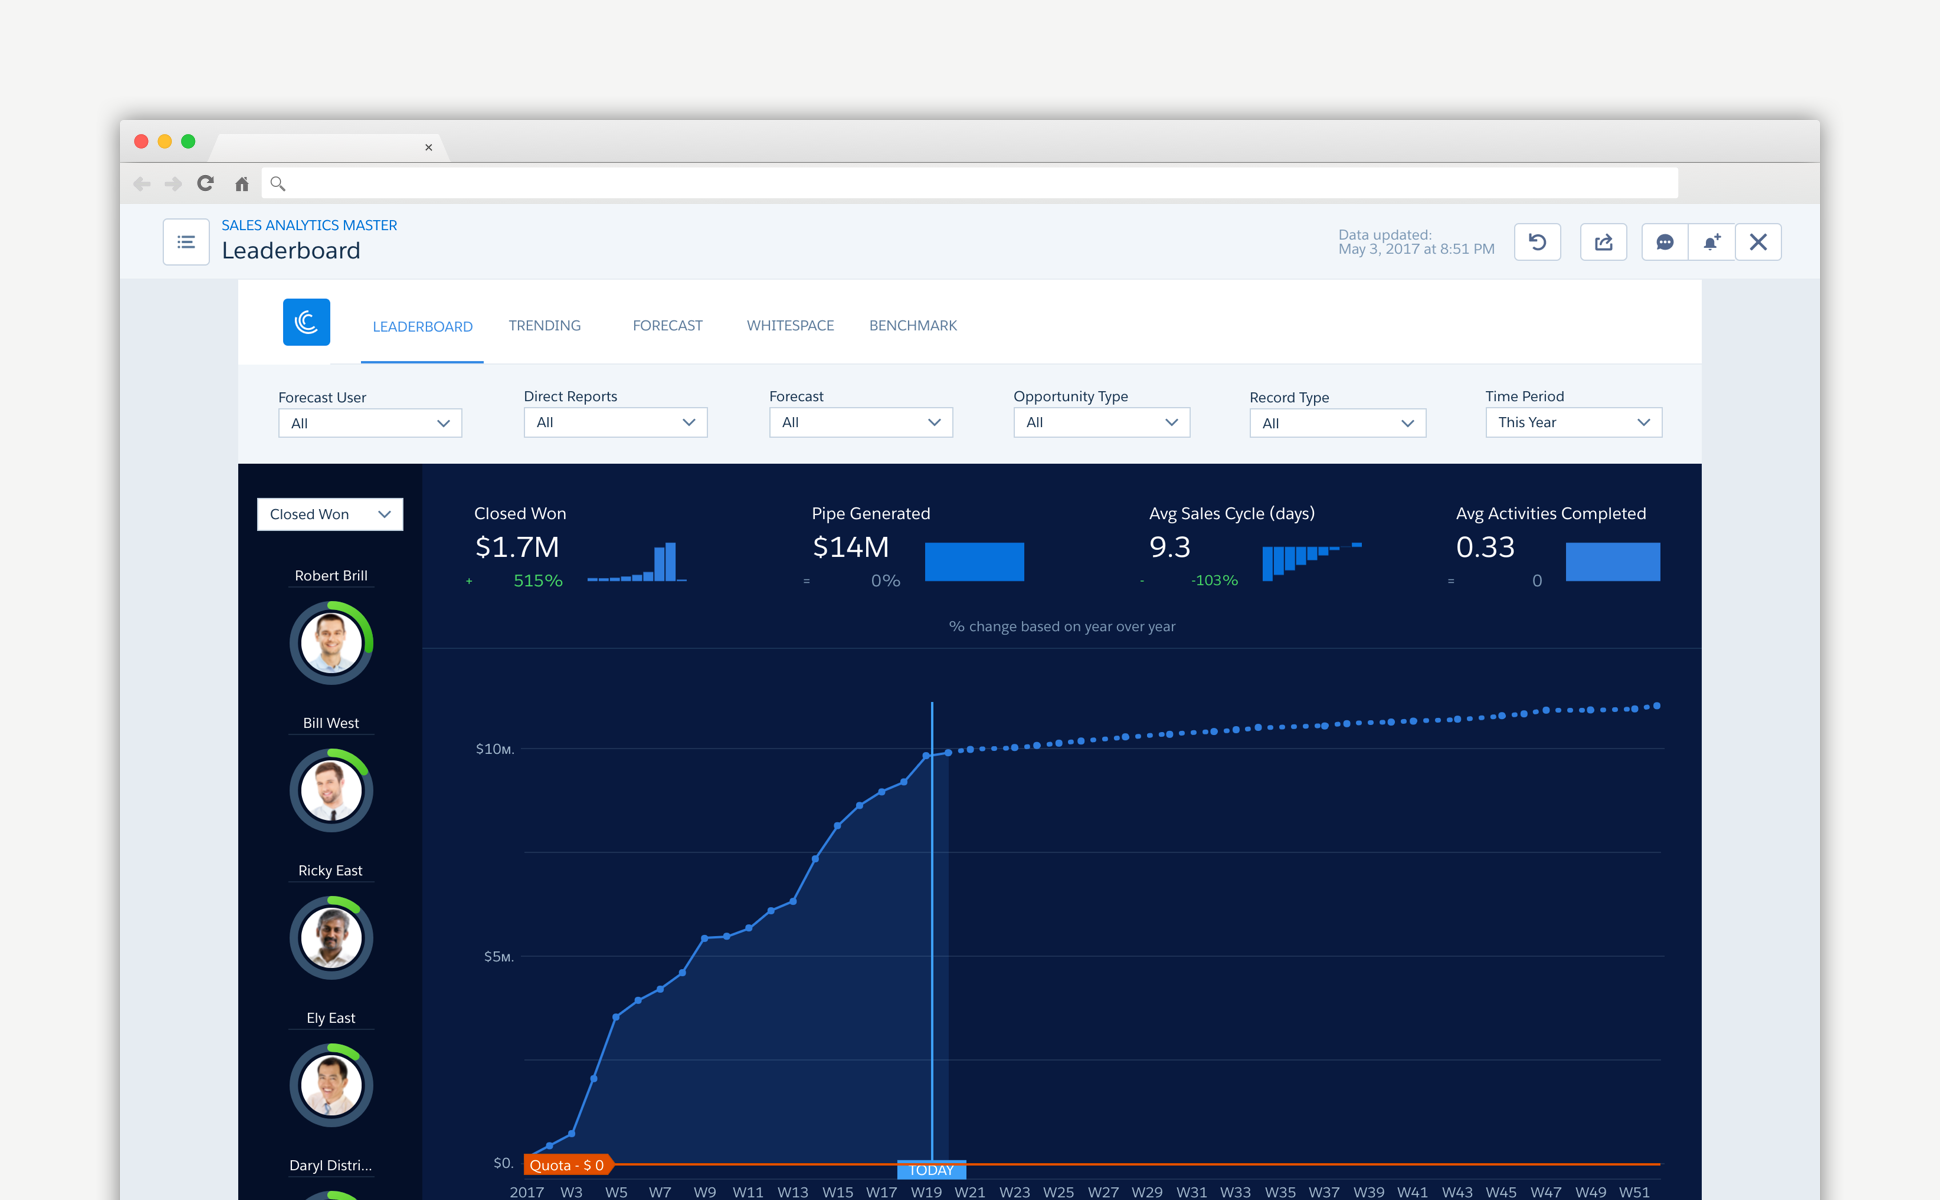The image size is (1940, 1200).
Task: Switch to the Trending tab
Action: coord(544,325)
